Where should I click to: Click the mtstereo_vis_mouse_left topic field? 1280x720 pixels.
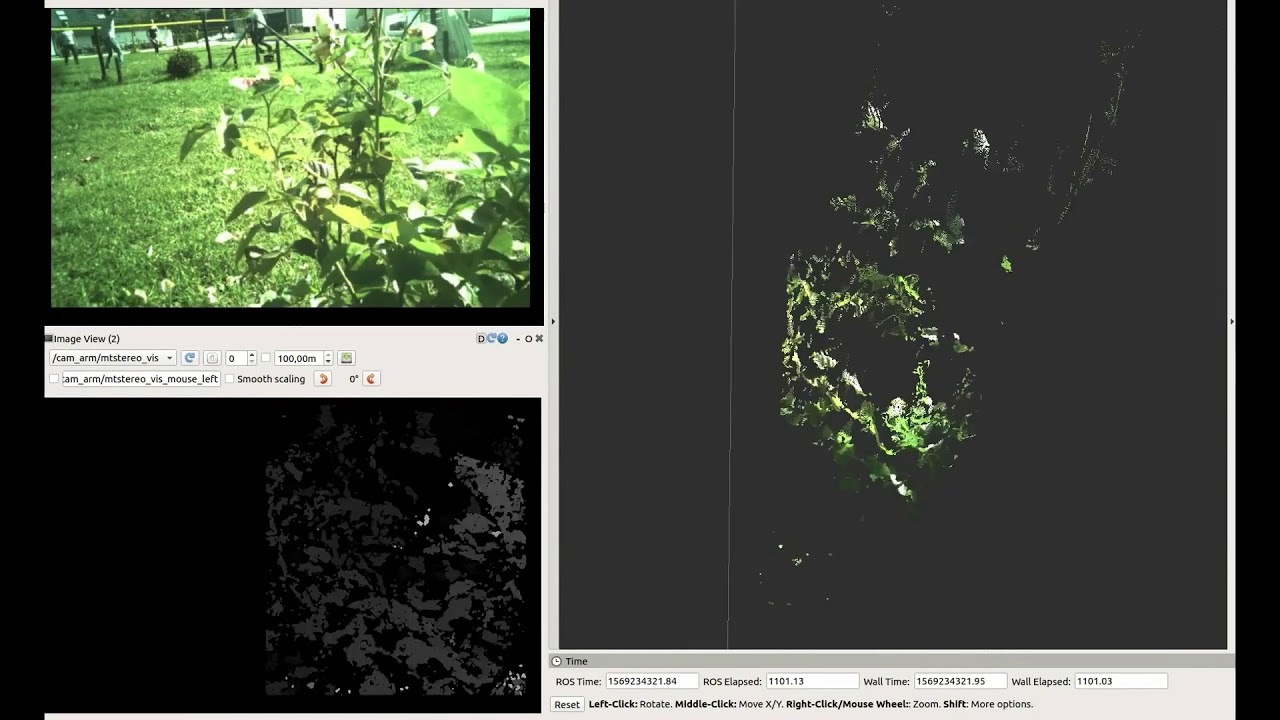(x=141, y=379)
